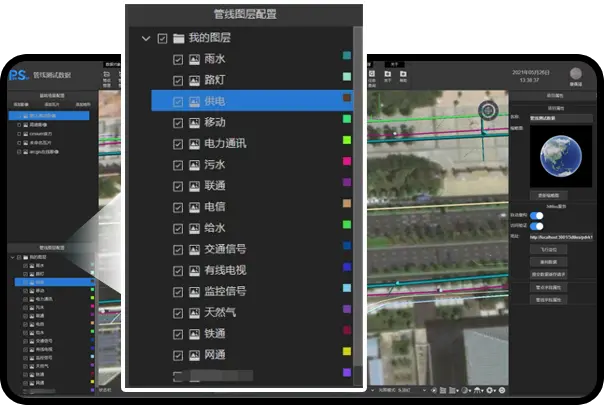This screenshot has width=604, height=405.
Task: Turn off the lower blue toggle switch above the URL field
Action: [537, 226]
